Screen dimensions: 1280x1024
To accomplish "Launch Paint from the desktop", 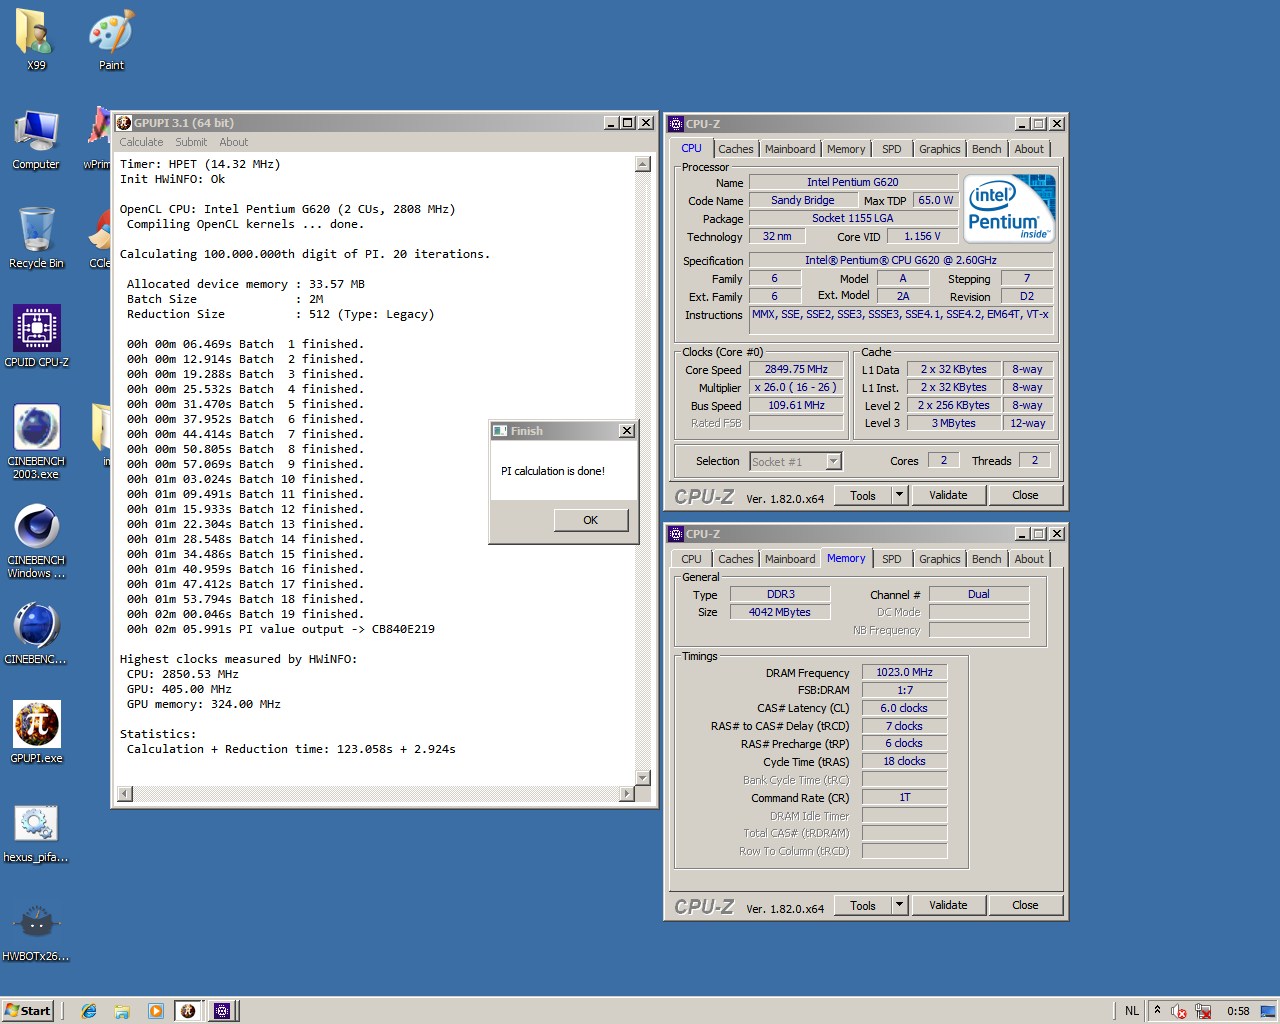I will 111,40.
